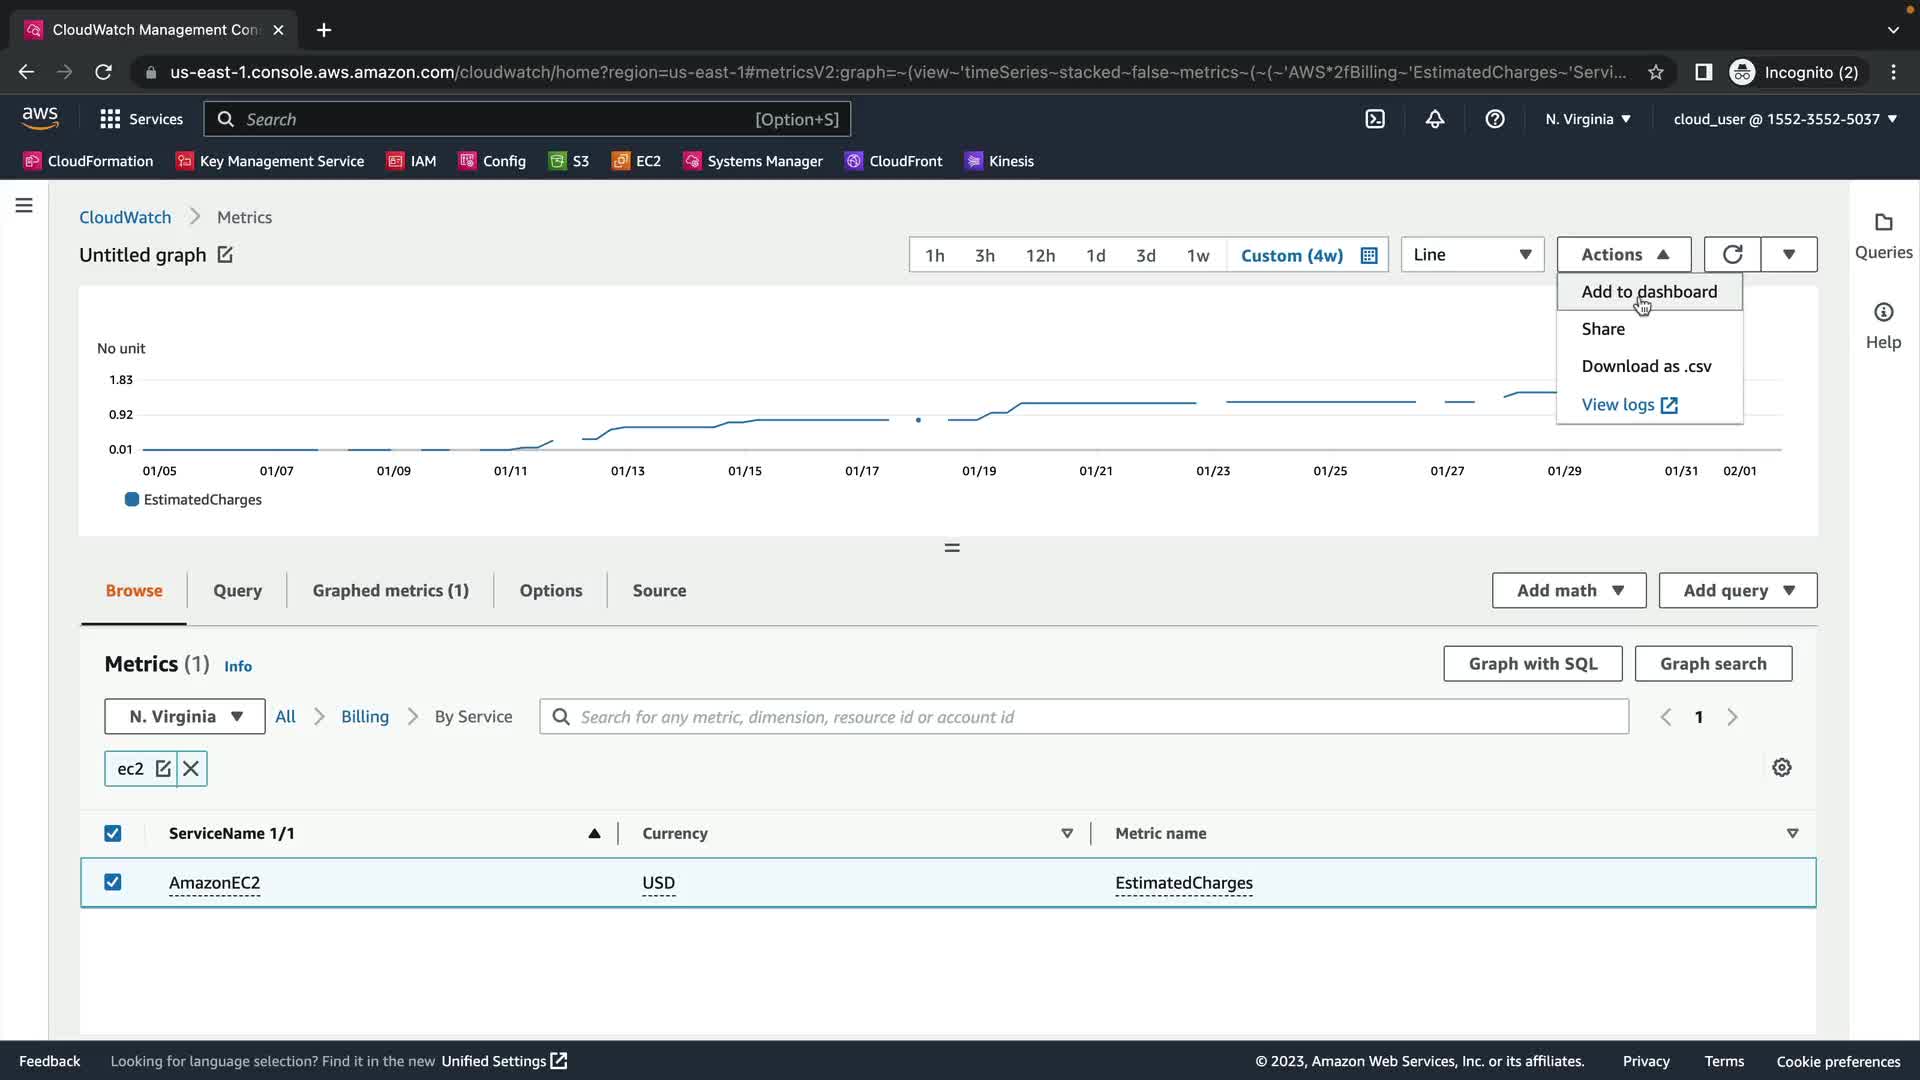The height and width of the screenshot is (1080, 1920).
Task: Click the edit graph title pencil icon
Action: [225, 255]
